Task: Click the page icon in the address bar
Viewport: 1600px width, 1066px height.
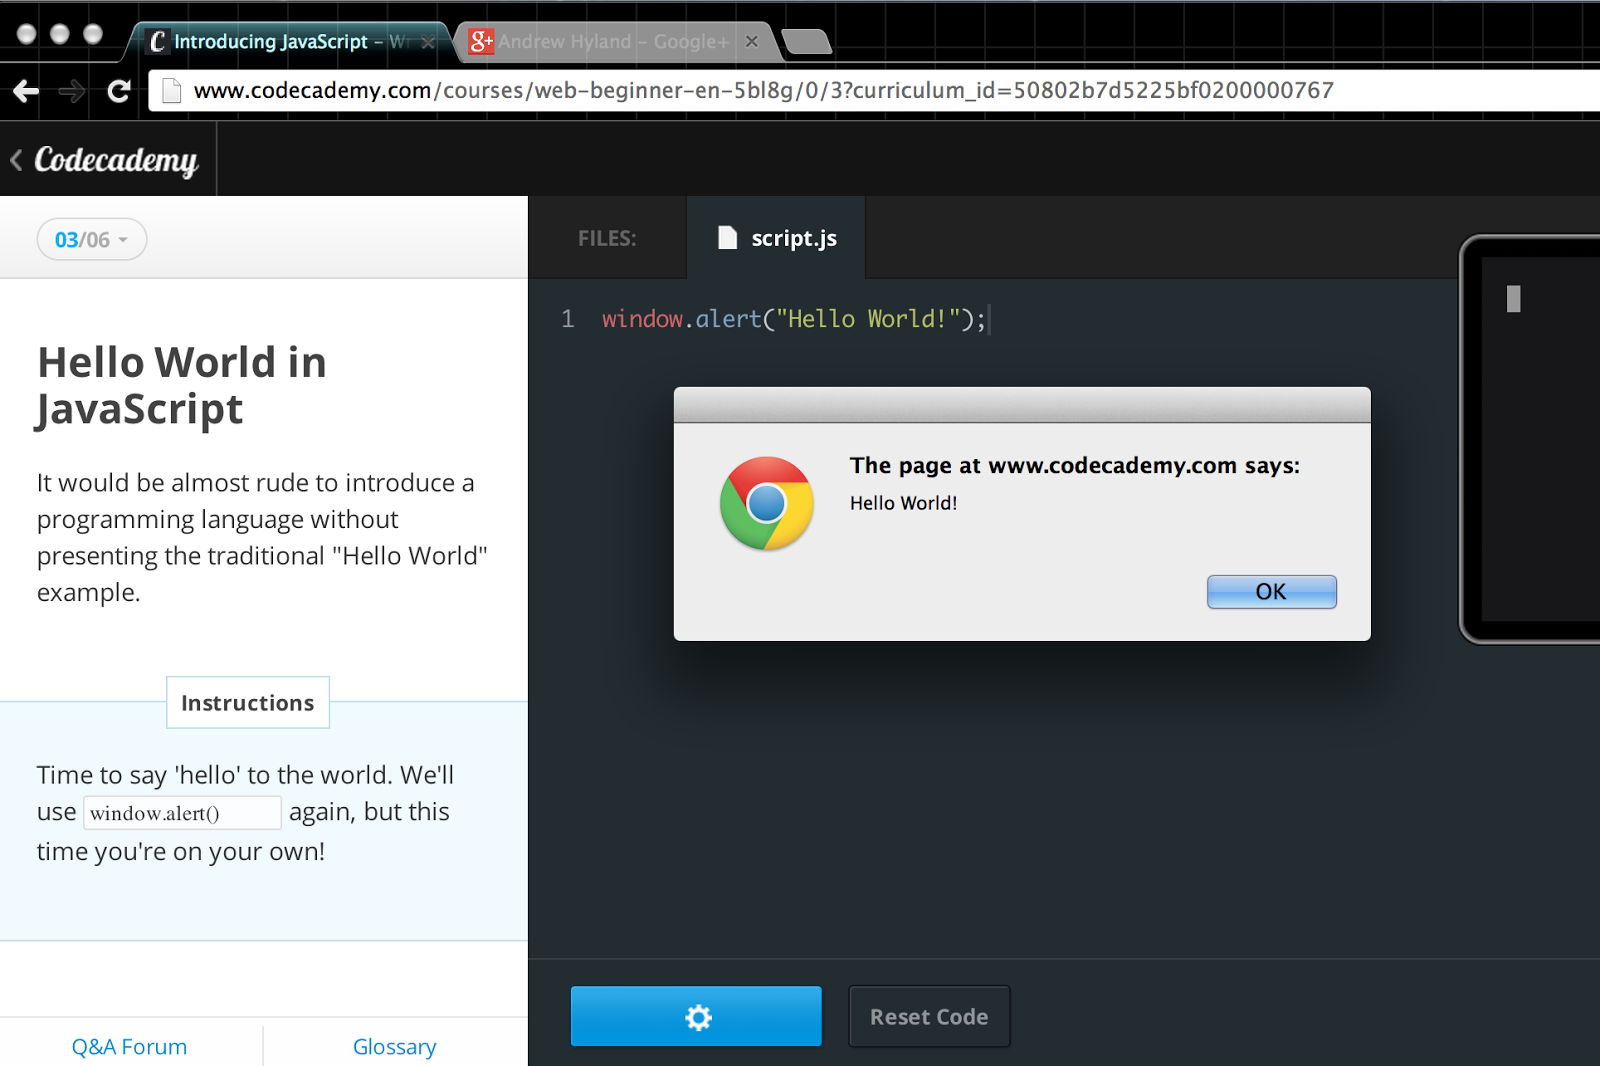Action: [x=172, y=91]
